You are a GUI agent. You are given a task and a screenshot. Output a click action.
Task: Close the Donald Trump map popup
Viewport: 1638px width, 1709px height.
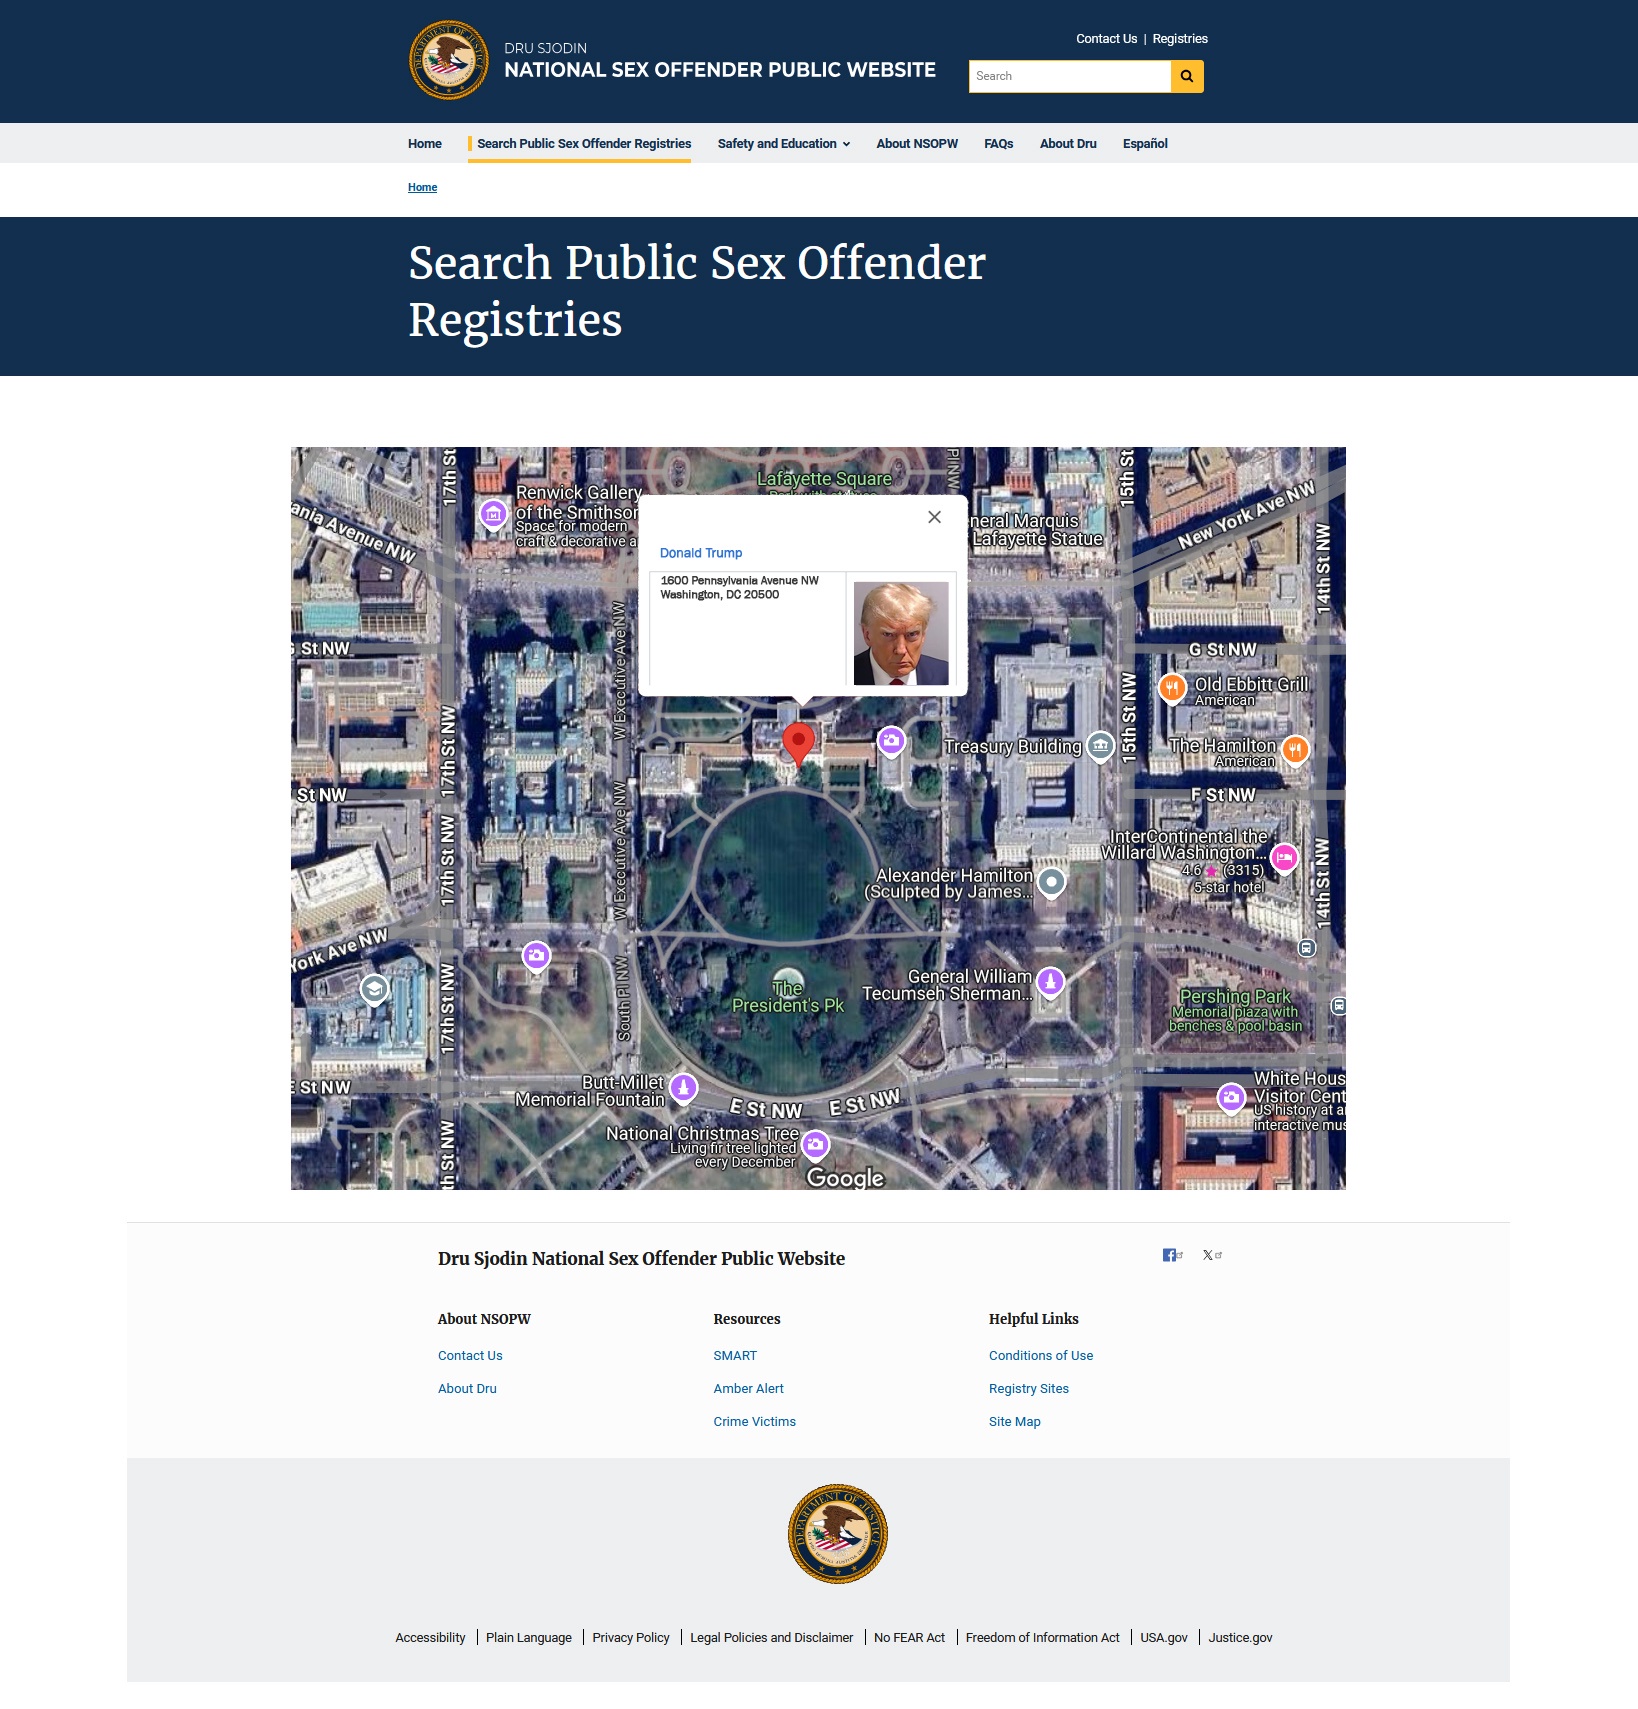[x=934, y=517]
